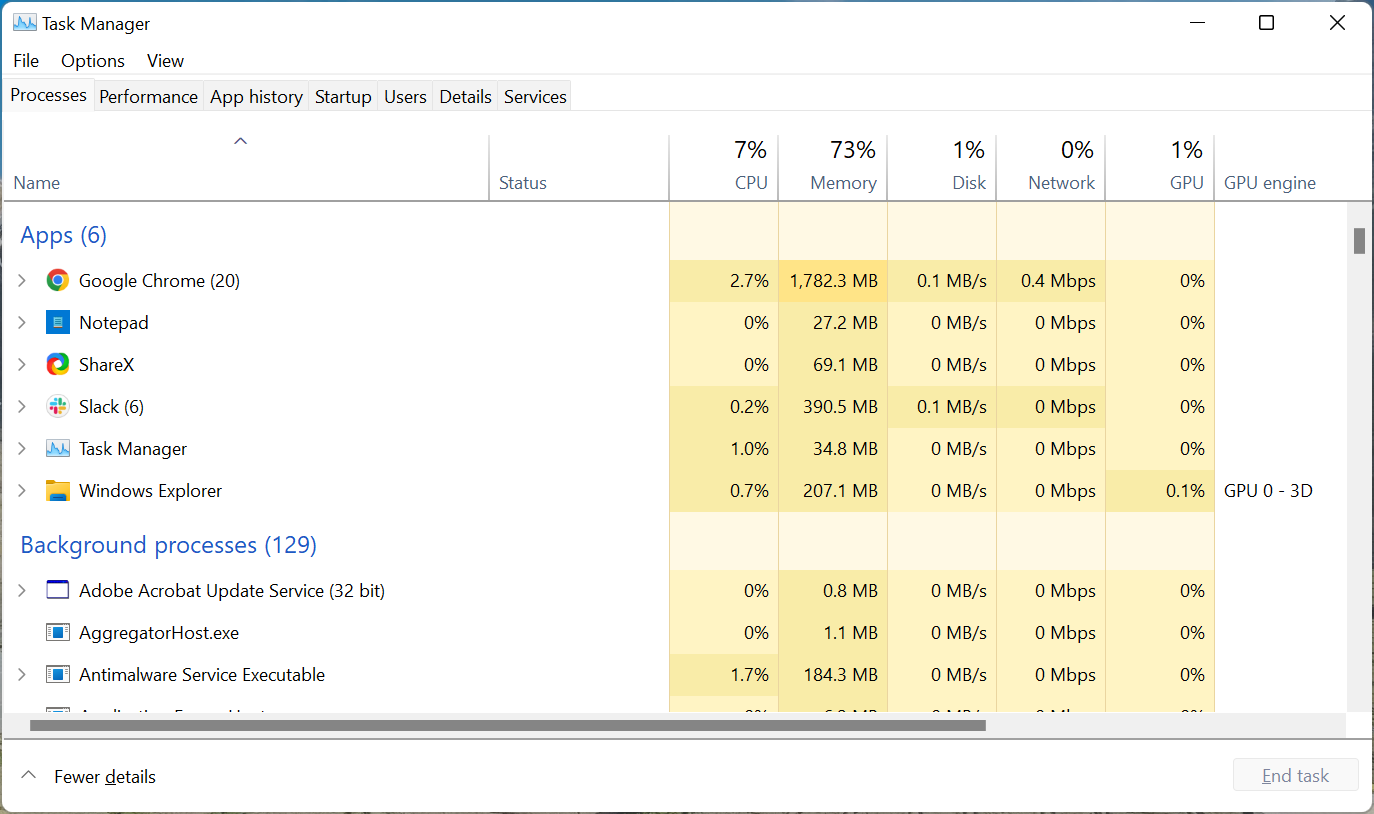Screen dimensions: 1374x814
Task: Sort by Name column header
Action: (246, 168)
